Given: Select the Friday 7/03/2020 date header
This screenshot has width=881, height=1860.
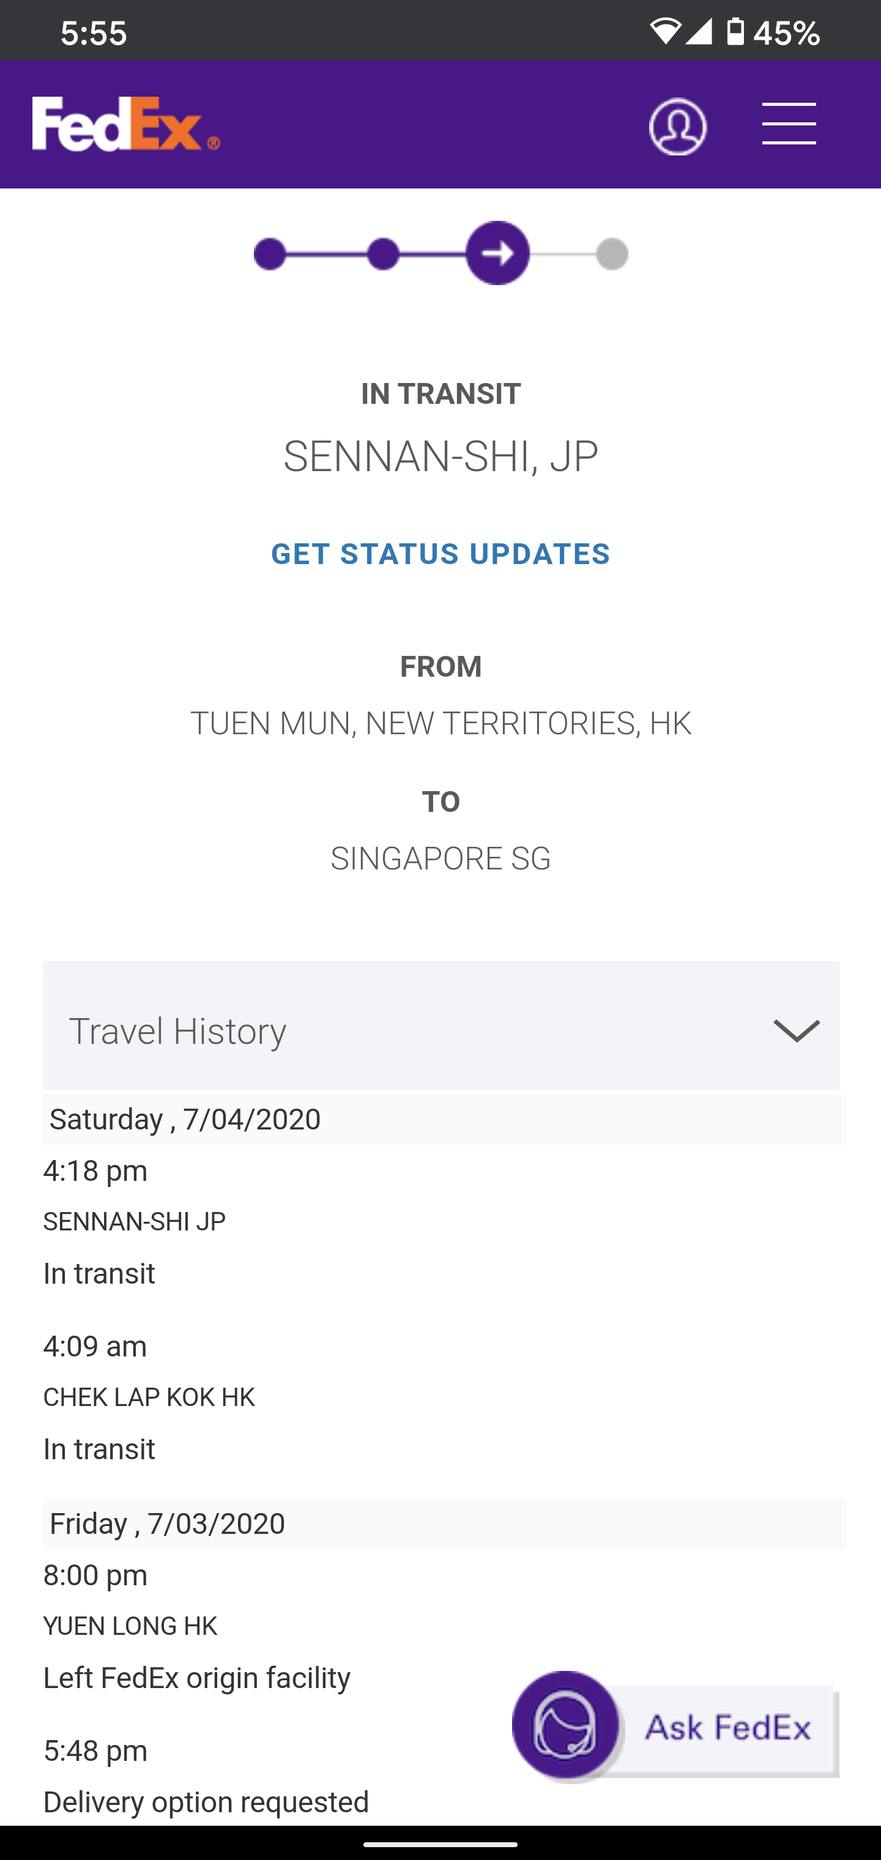Looking at the screenshot, I should pyautogui.click(x=168, y=1524).
